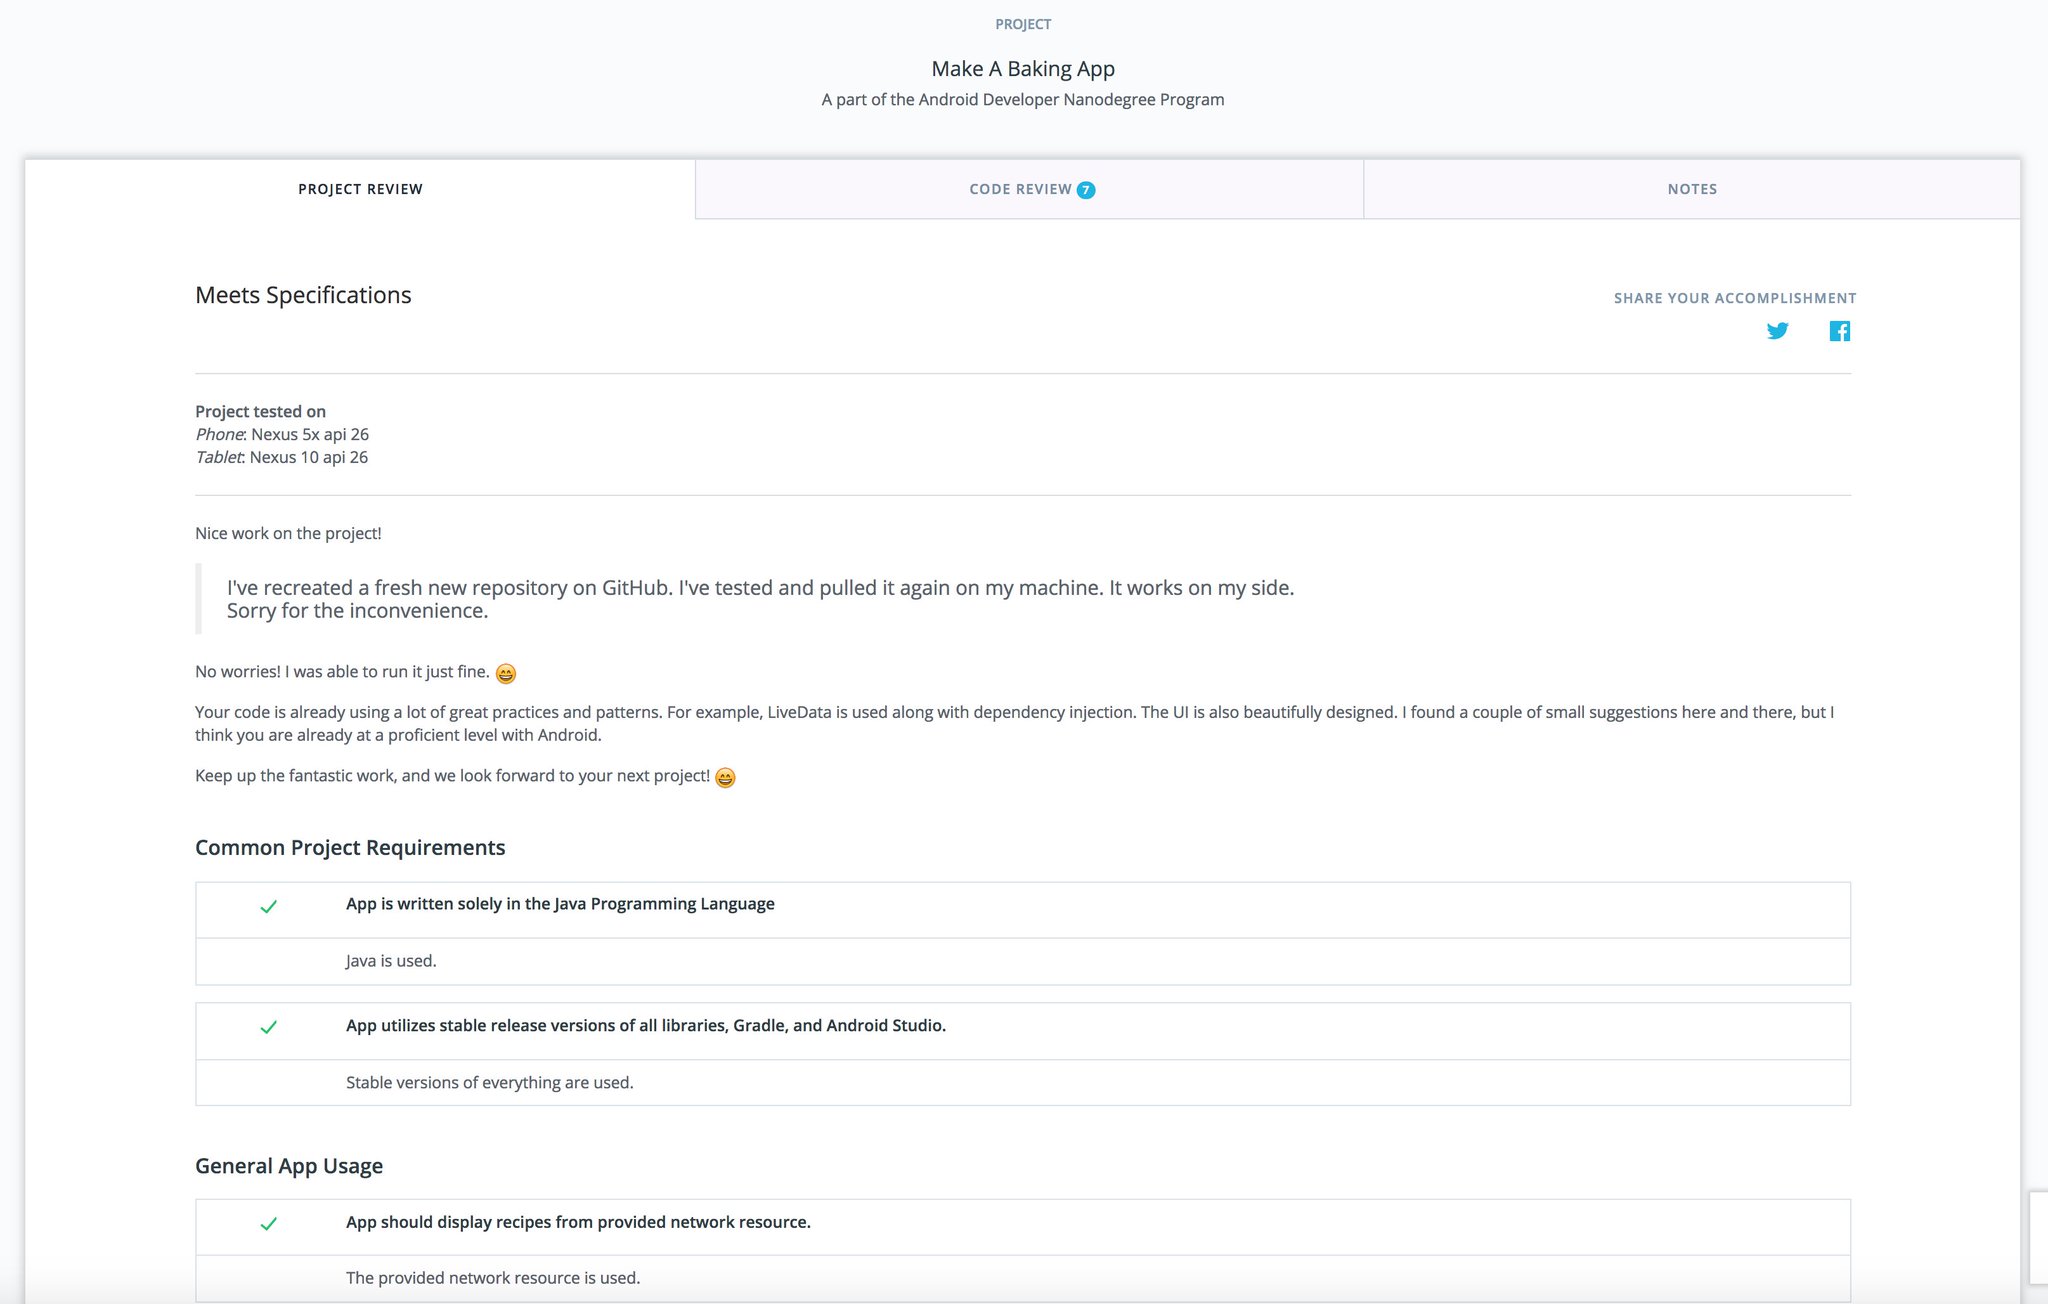2048x1304 pixels.
Task: Click the 'Java is used.' reviewer comment
Action: pos(391,961)
